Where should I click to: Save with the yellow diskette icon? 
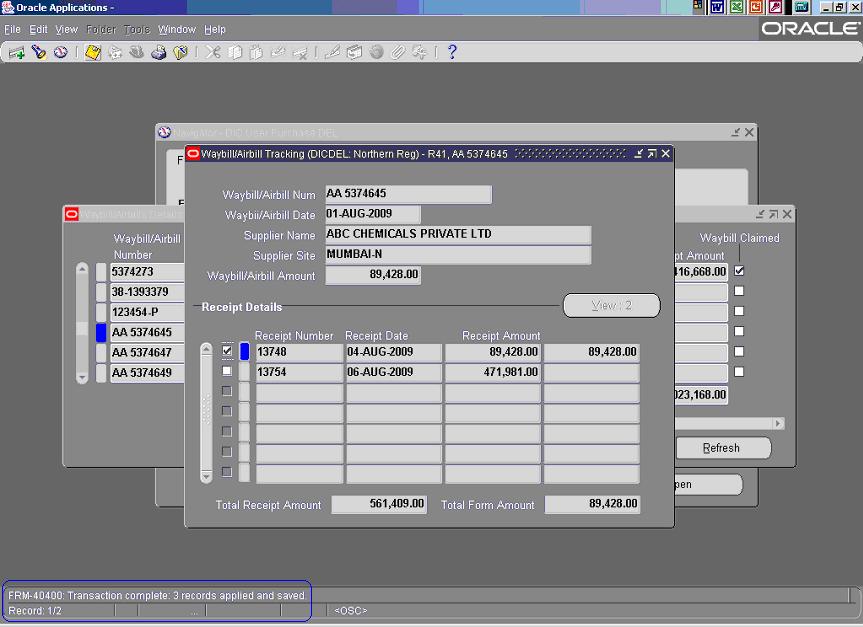pyautogui.click(x=93, y=52)
